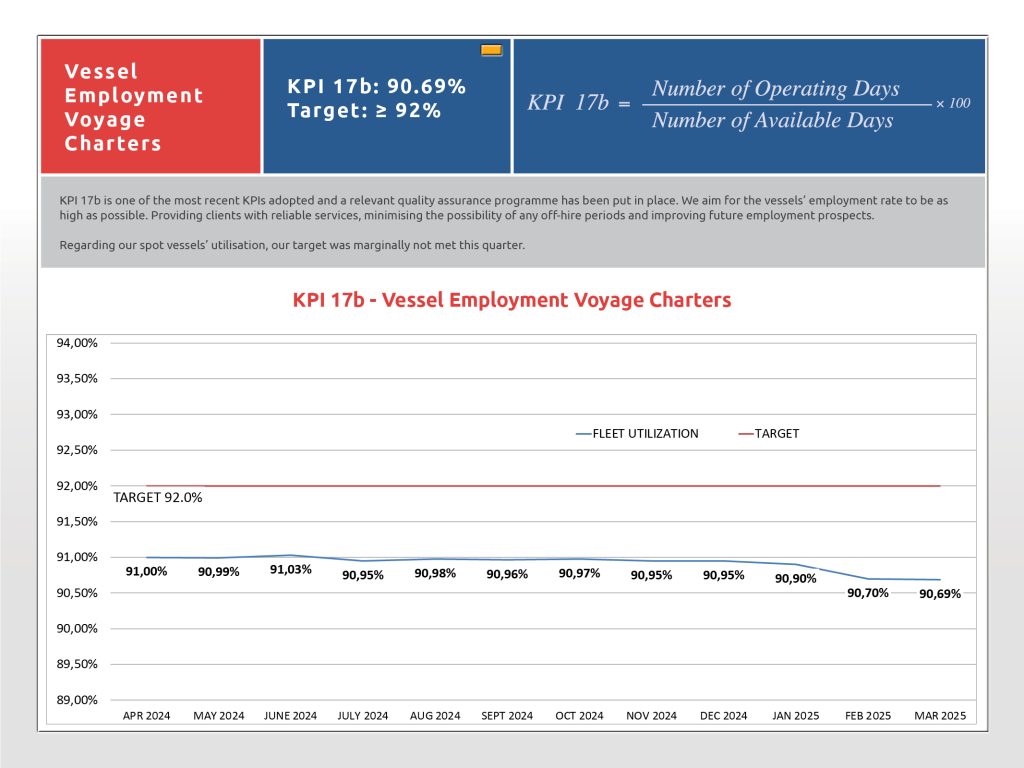The width and height of the screenshot is (1024, 768).
Task: Click the 90,50% y-axis value
Action: tap(77, 593)
